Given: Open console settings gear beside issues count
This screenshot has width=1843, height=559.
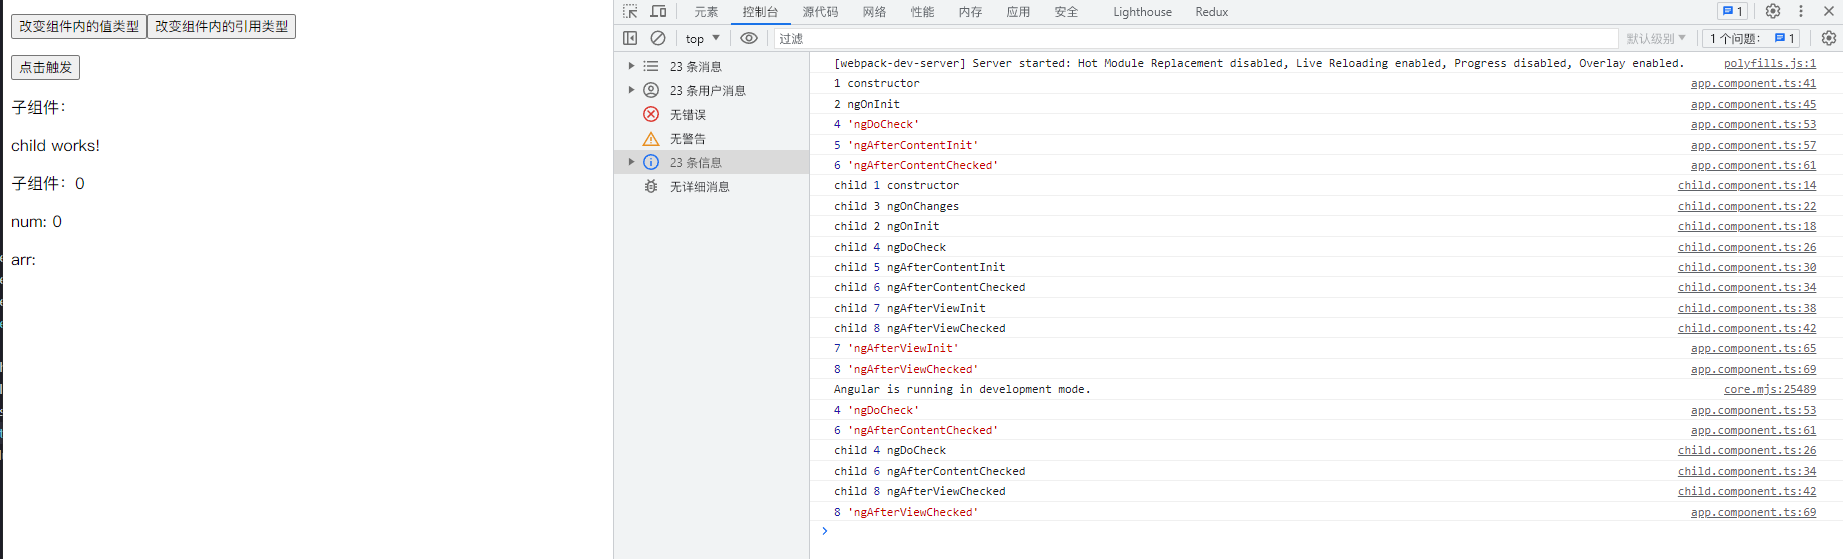Looking at the screenshot, I should click(x=1828, y=38).
